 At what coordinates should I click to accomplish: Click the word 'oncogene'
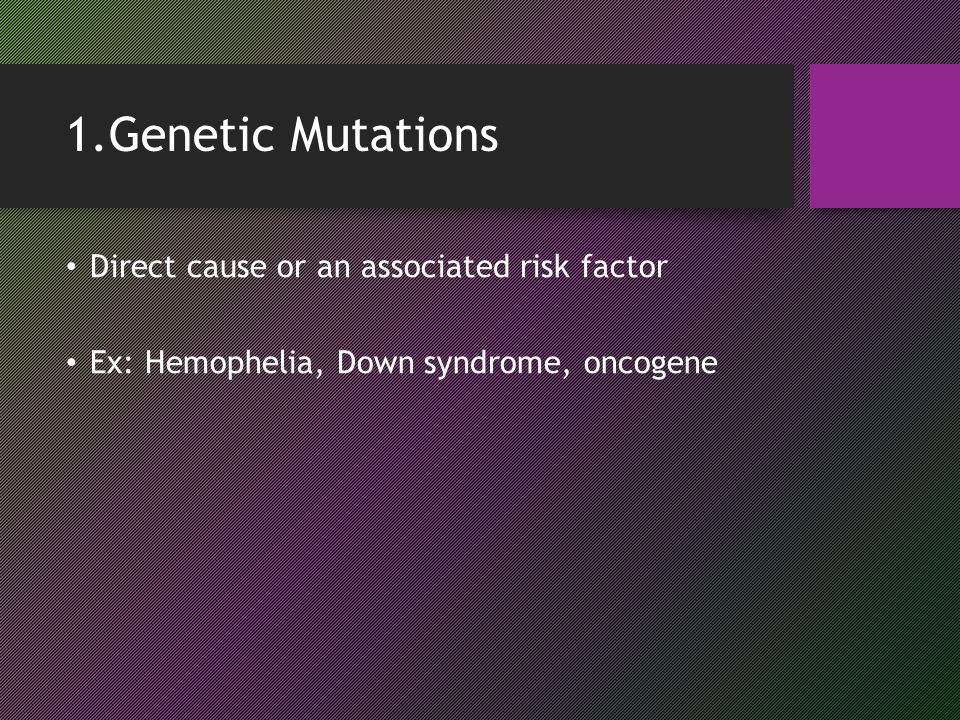(x=650, y=364)
